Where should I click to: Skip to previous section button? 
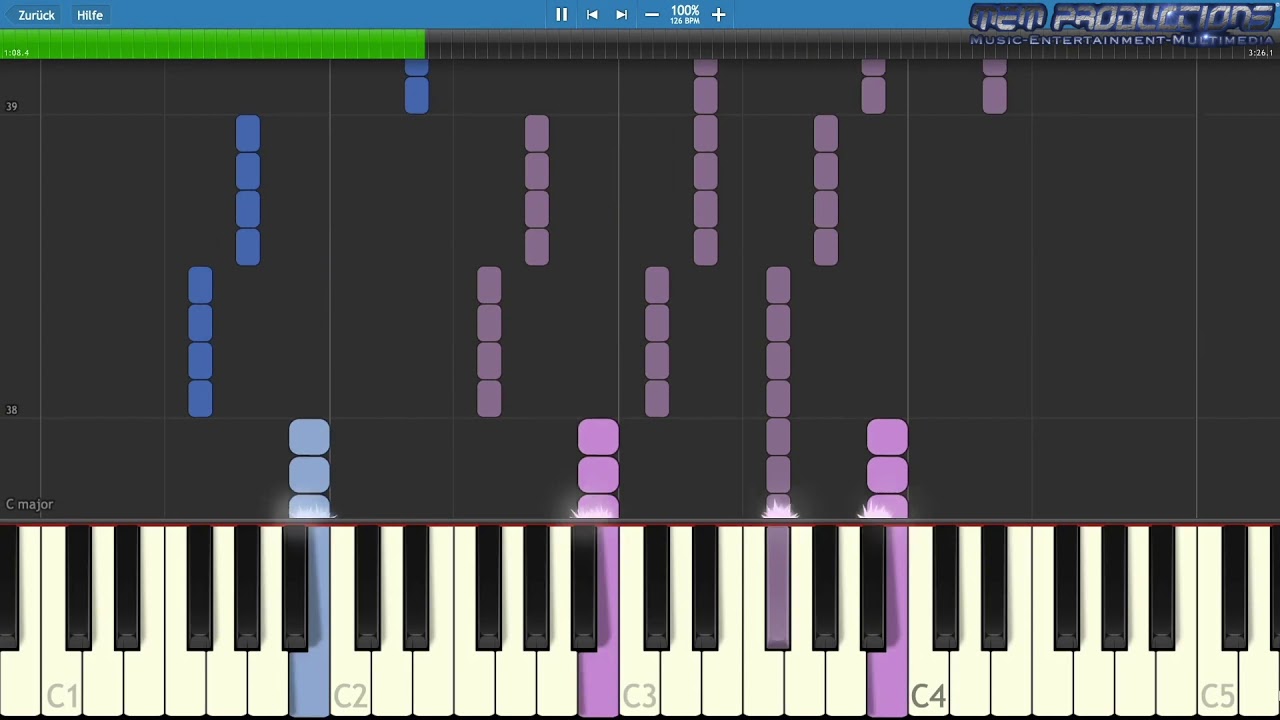[x=592, y=14]
